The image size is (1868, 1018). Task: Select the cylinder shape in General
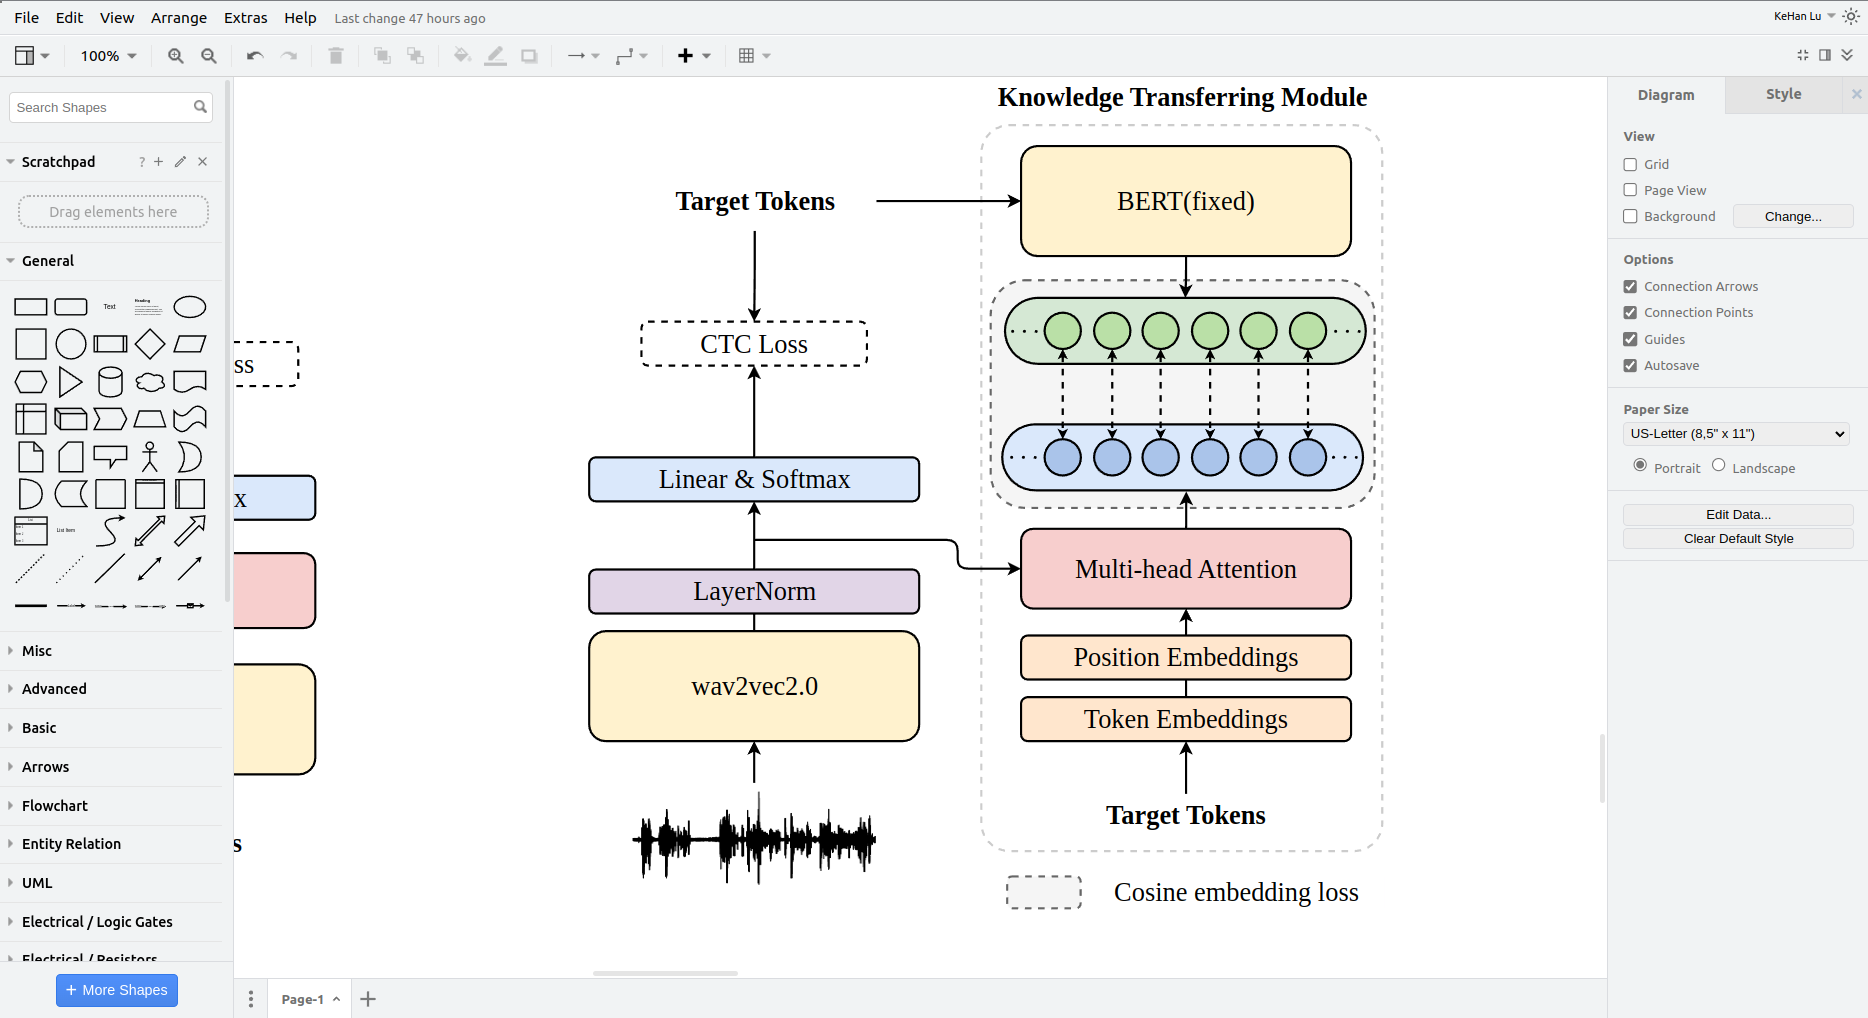coord(110,382)
